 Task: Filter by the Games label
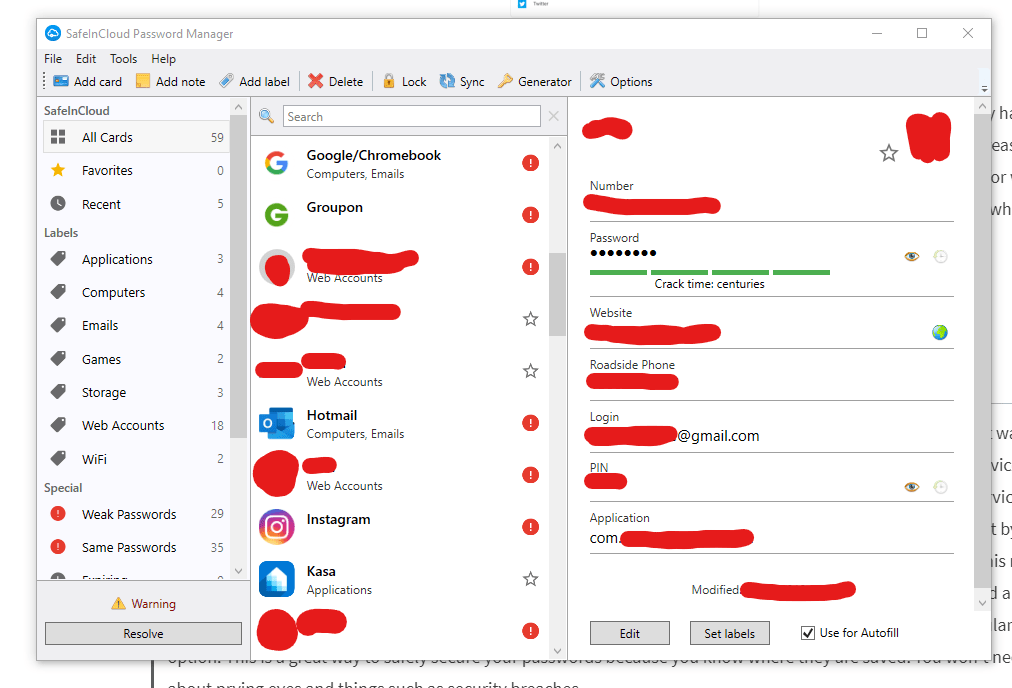pyautogui.click(x=136, y=359)
